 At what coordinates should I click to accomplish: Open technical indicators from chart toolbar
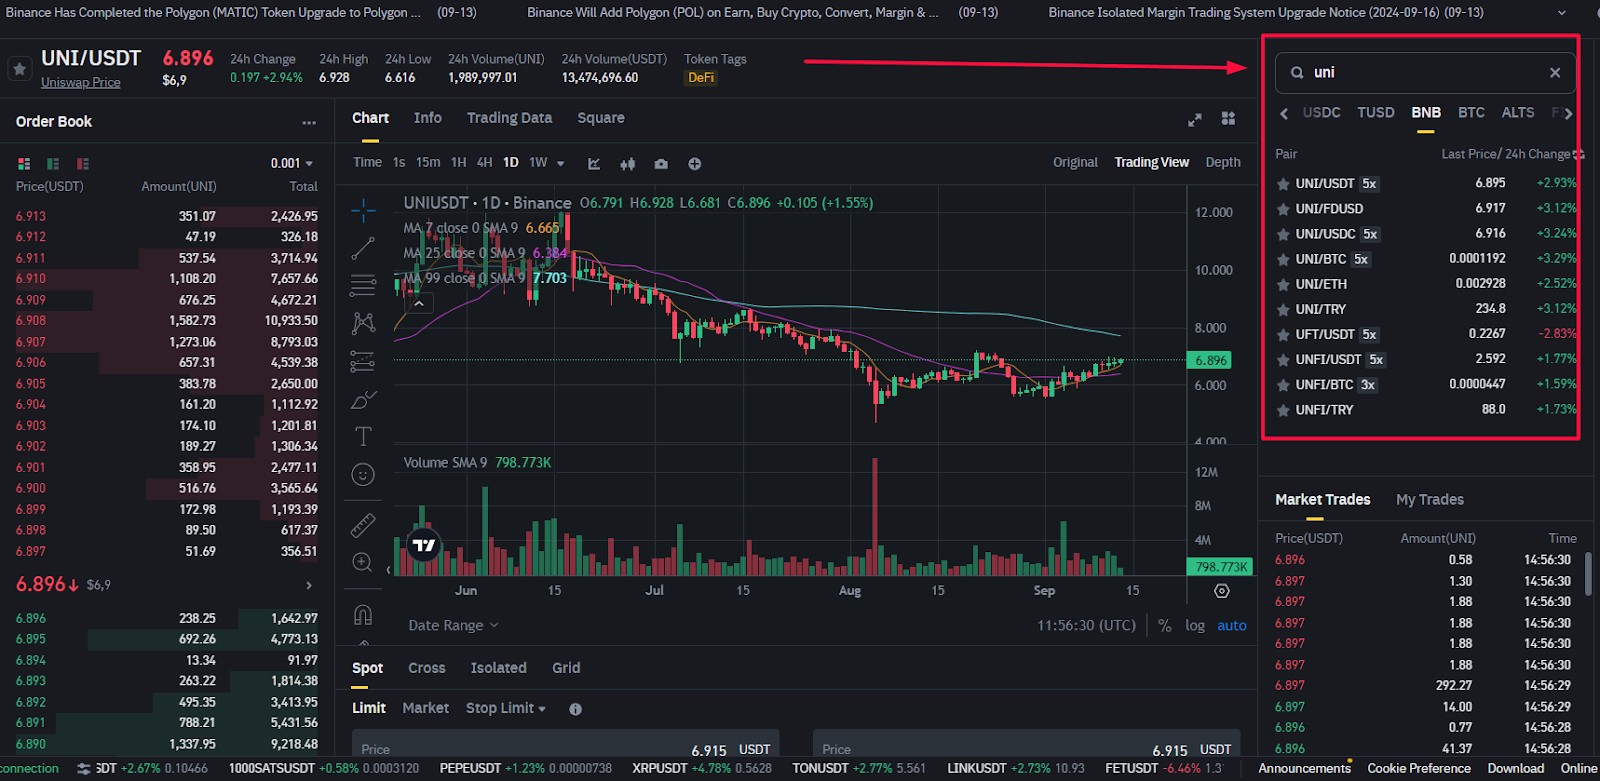(594, 163)
